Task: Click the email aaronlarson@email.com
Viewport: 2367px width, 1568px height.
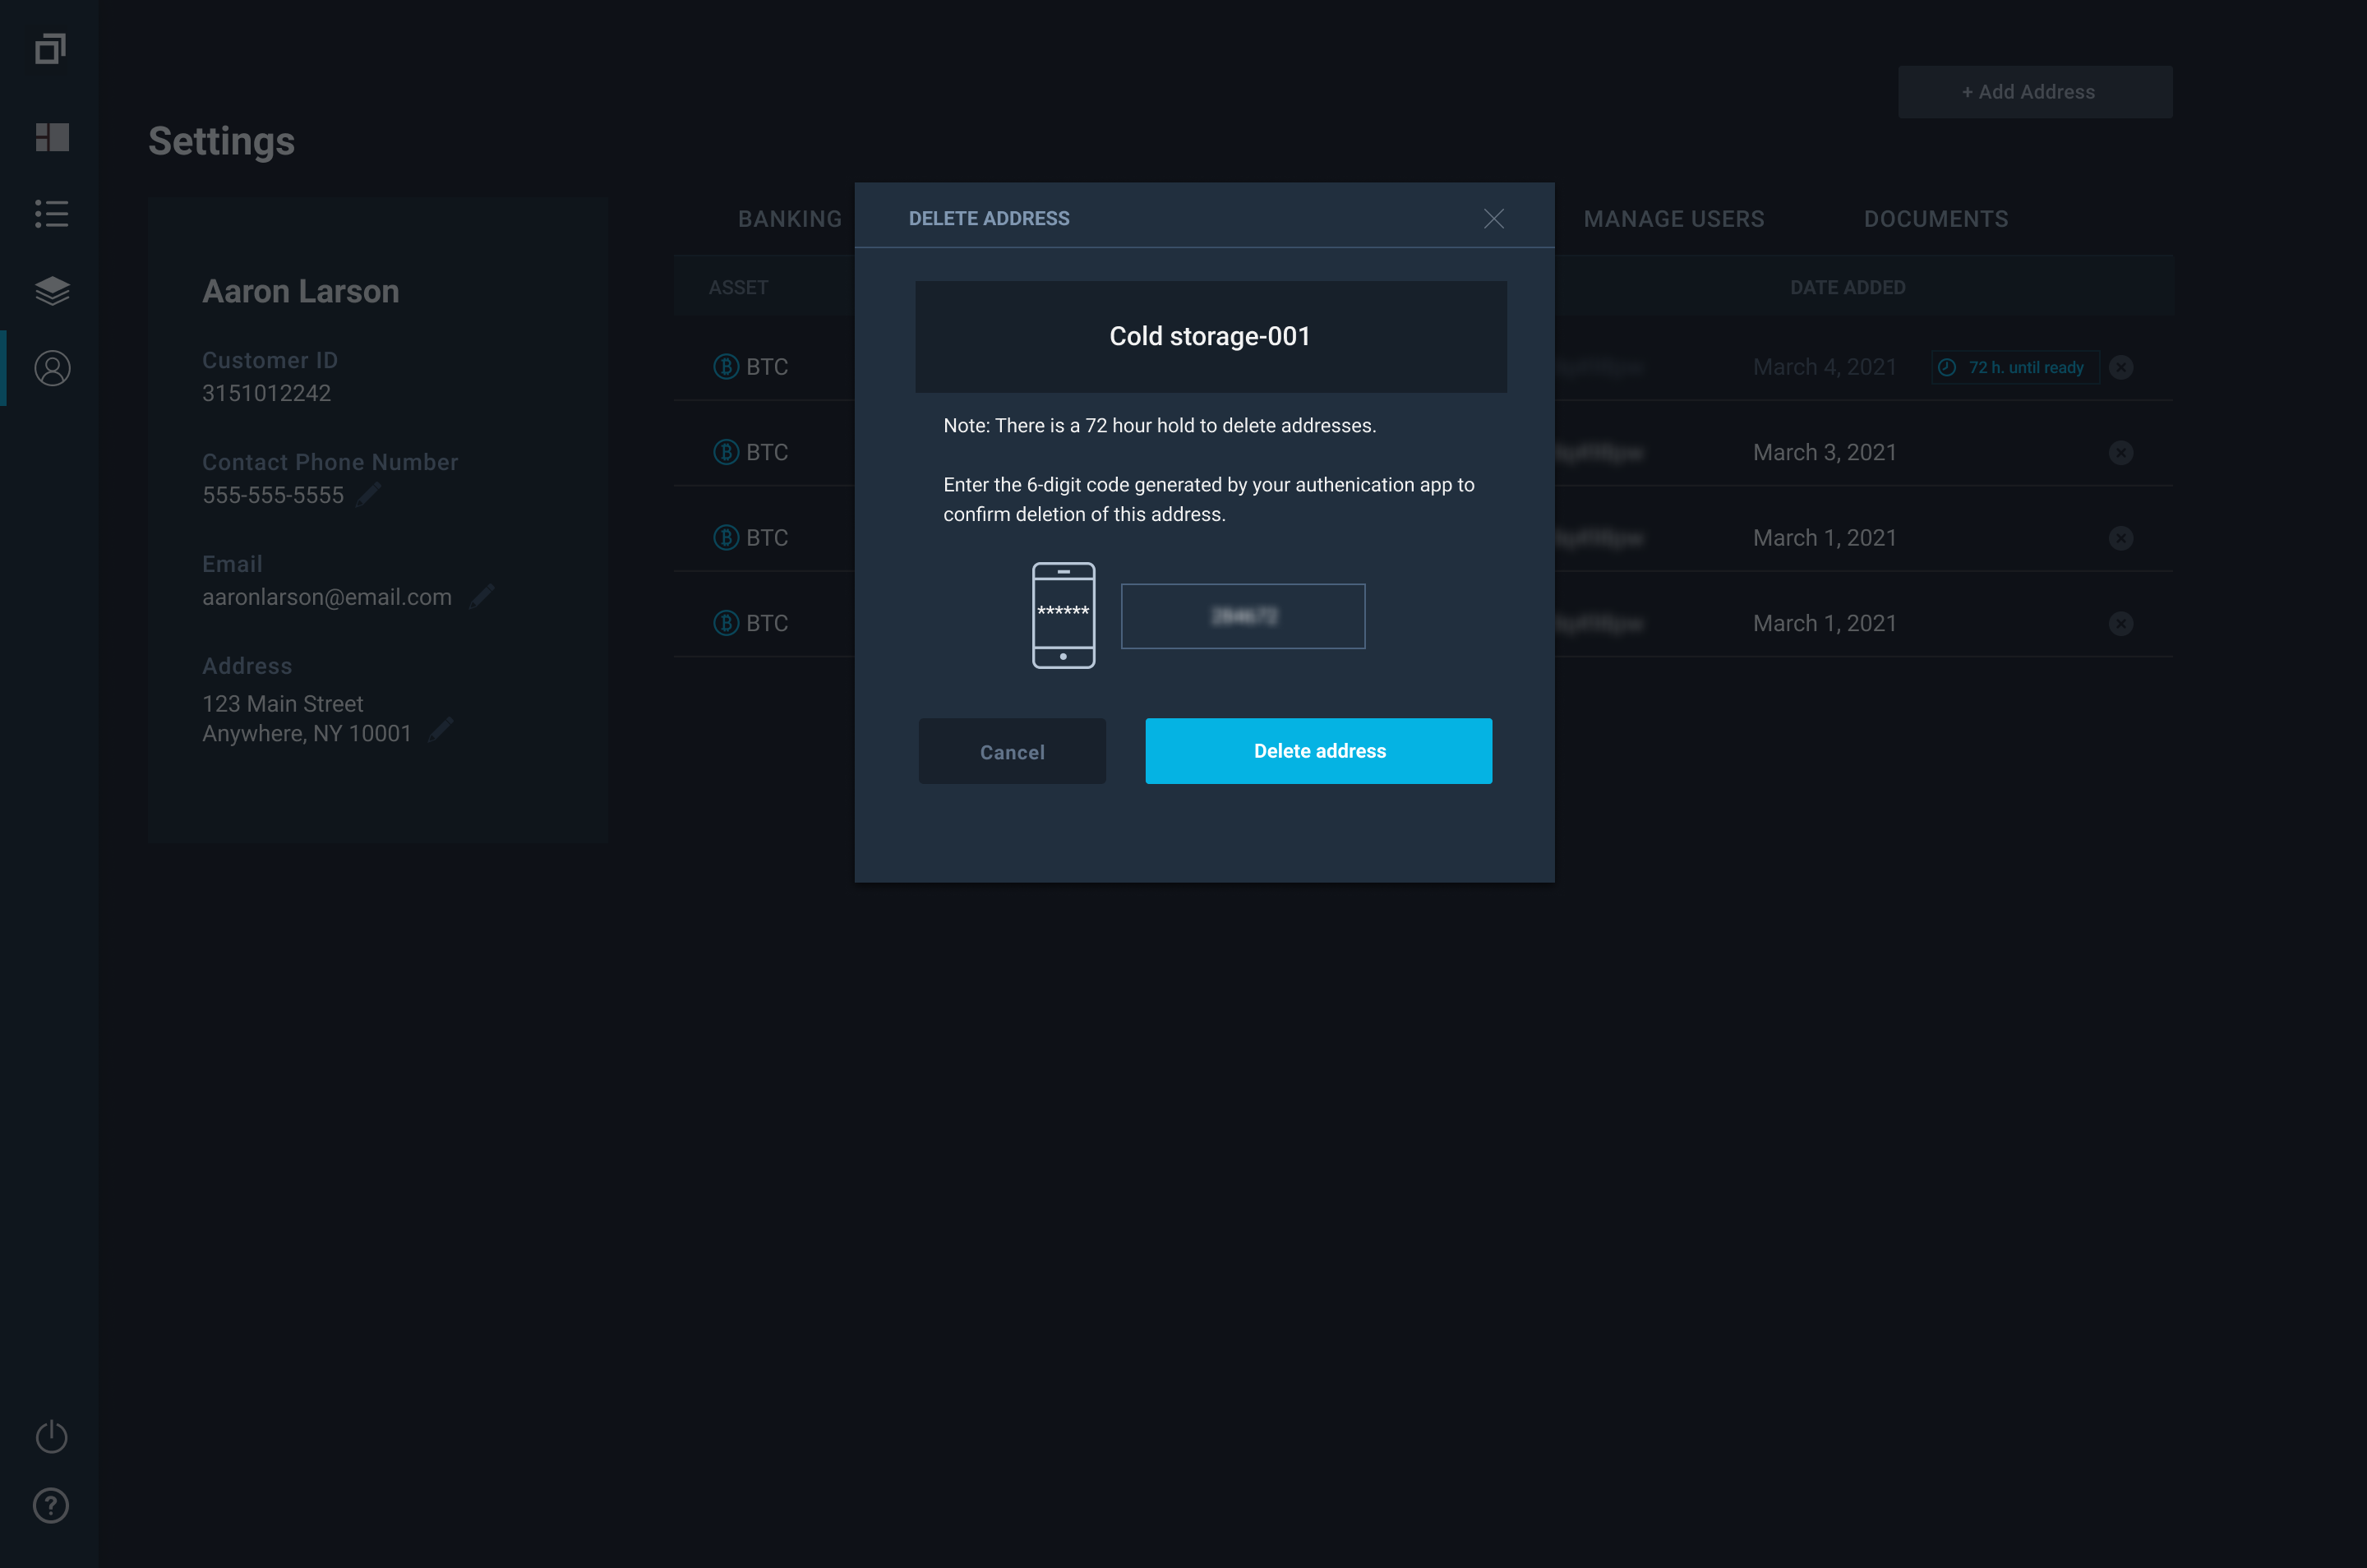Action: coord(327,597)
